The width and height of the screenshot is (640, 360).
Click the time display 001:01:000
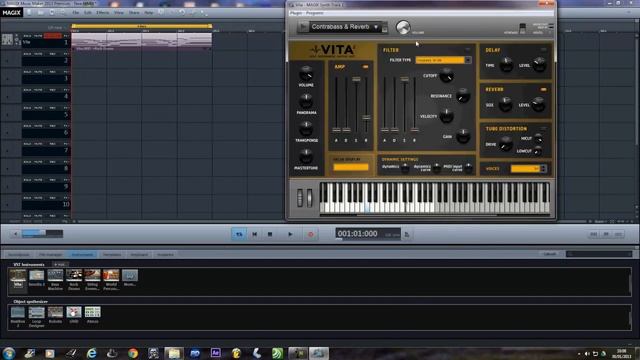click(358, 233)
